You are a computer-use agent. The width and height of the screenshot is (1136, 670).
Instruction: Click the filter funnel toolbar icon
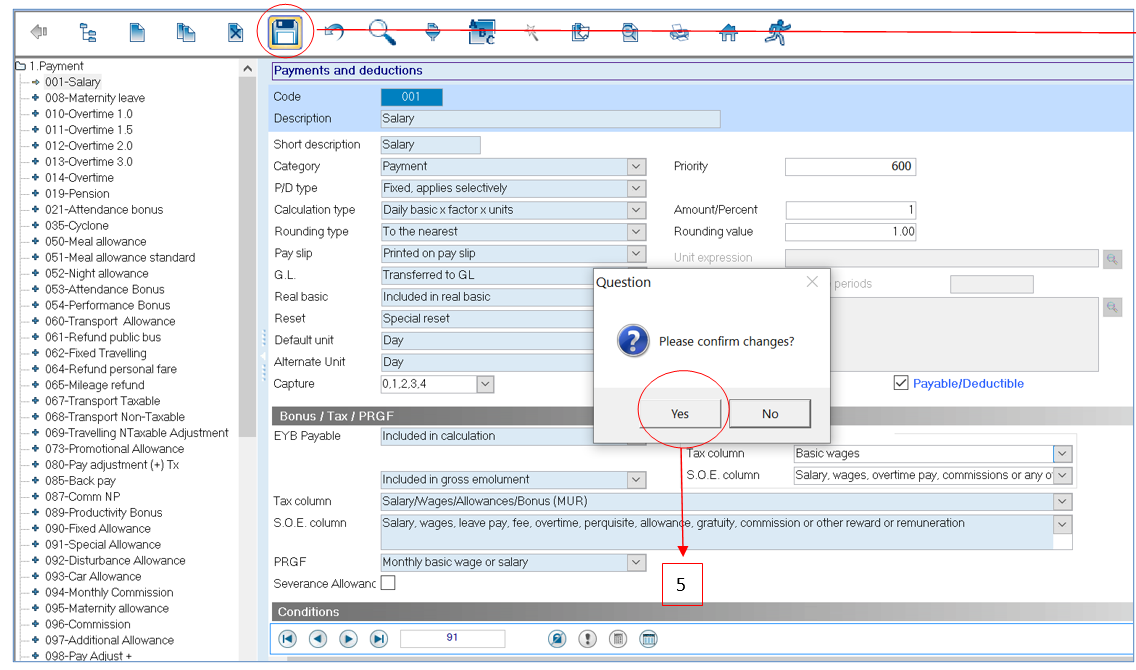433,32
